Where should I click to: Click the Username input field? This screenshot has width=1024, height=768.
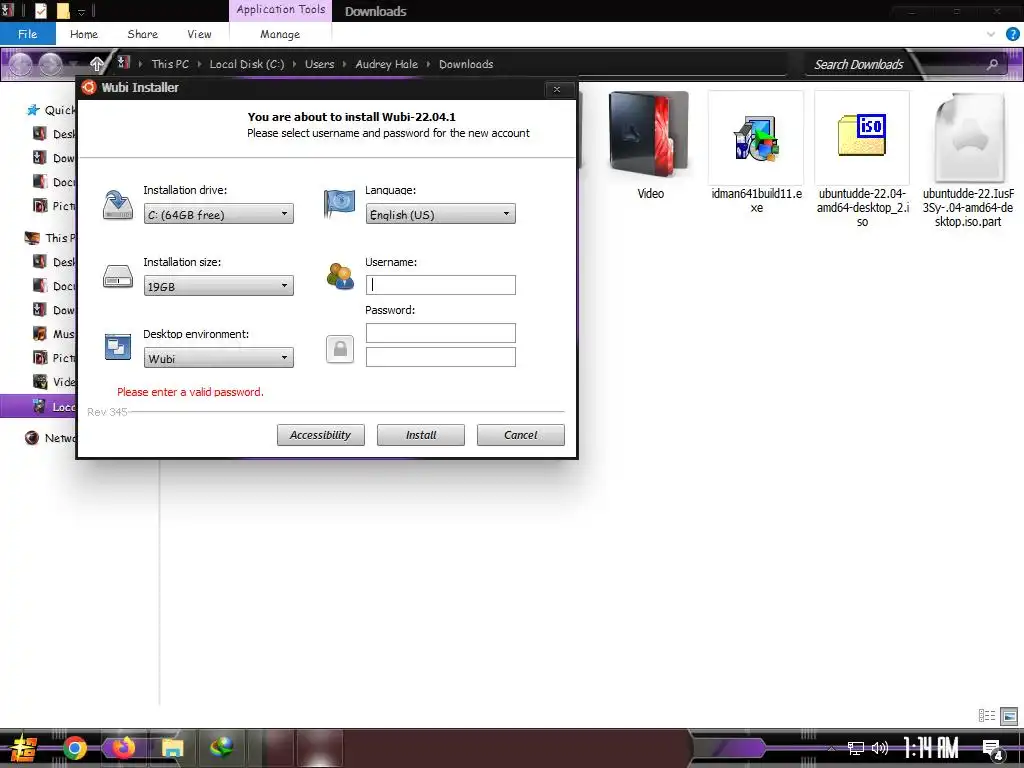[440, 285]
